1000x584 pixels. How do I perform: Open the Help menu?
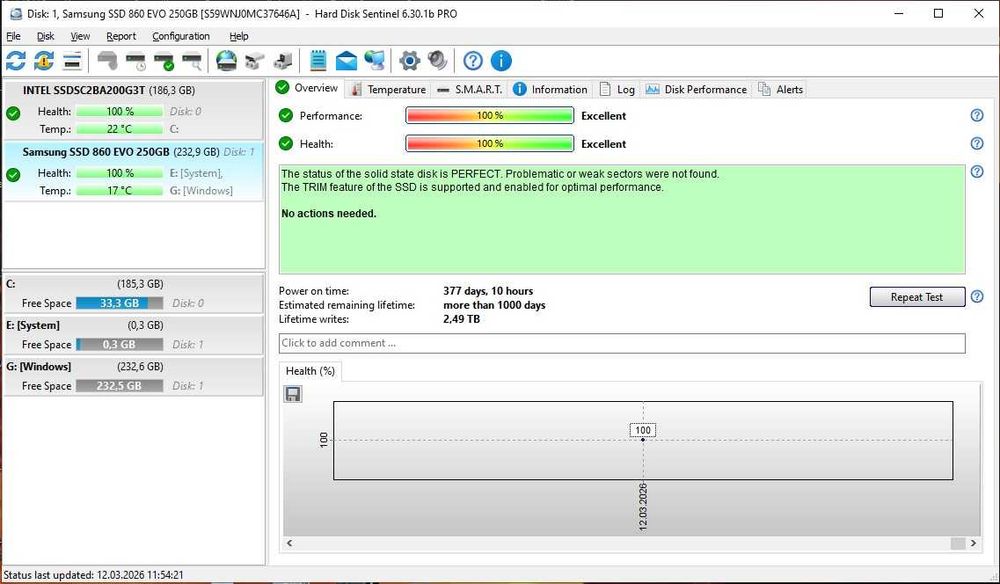pos(239,36)
